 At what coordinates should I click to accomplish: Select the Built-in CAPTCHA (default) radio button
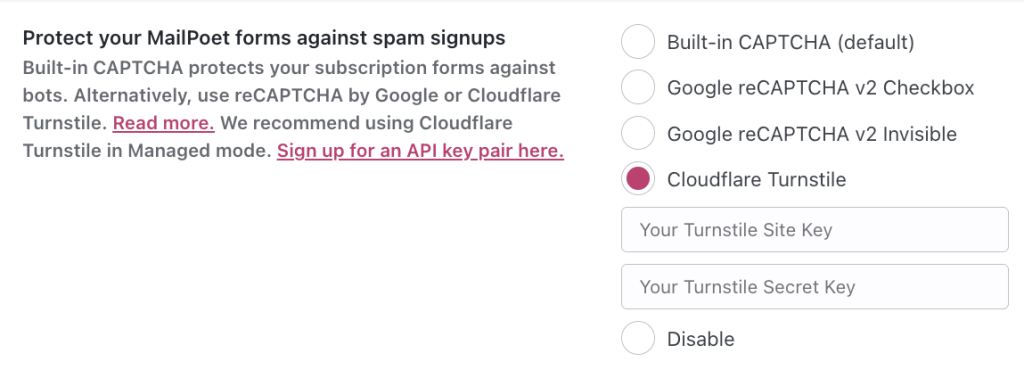click(x=637, y=42)
